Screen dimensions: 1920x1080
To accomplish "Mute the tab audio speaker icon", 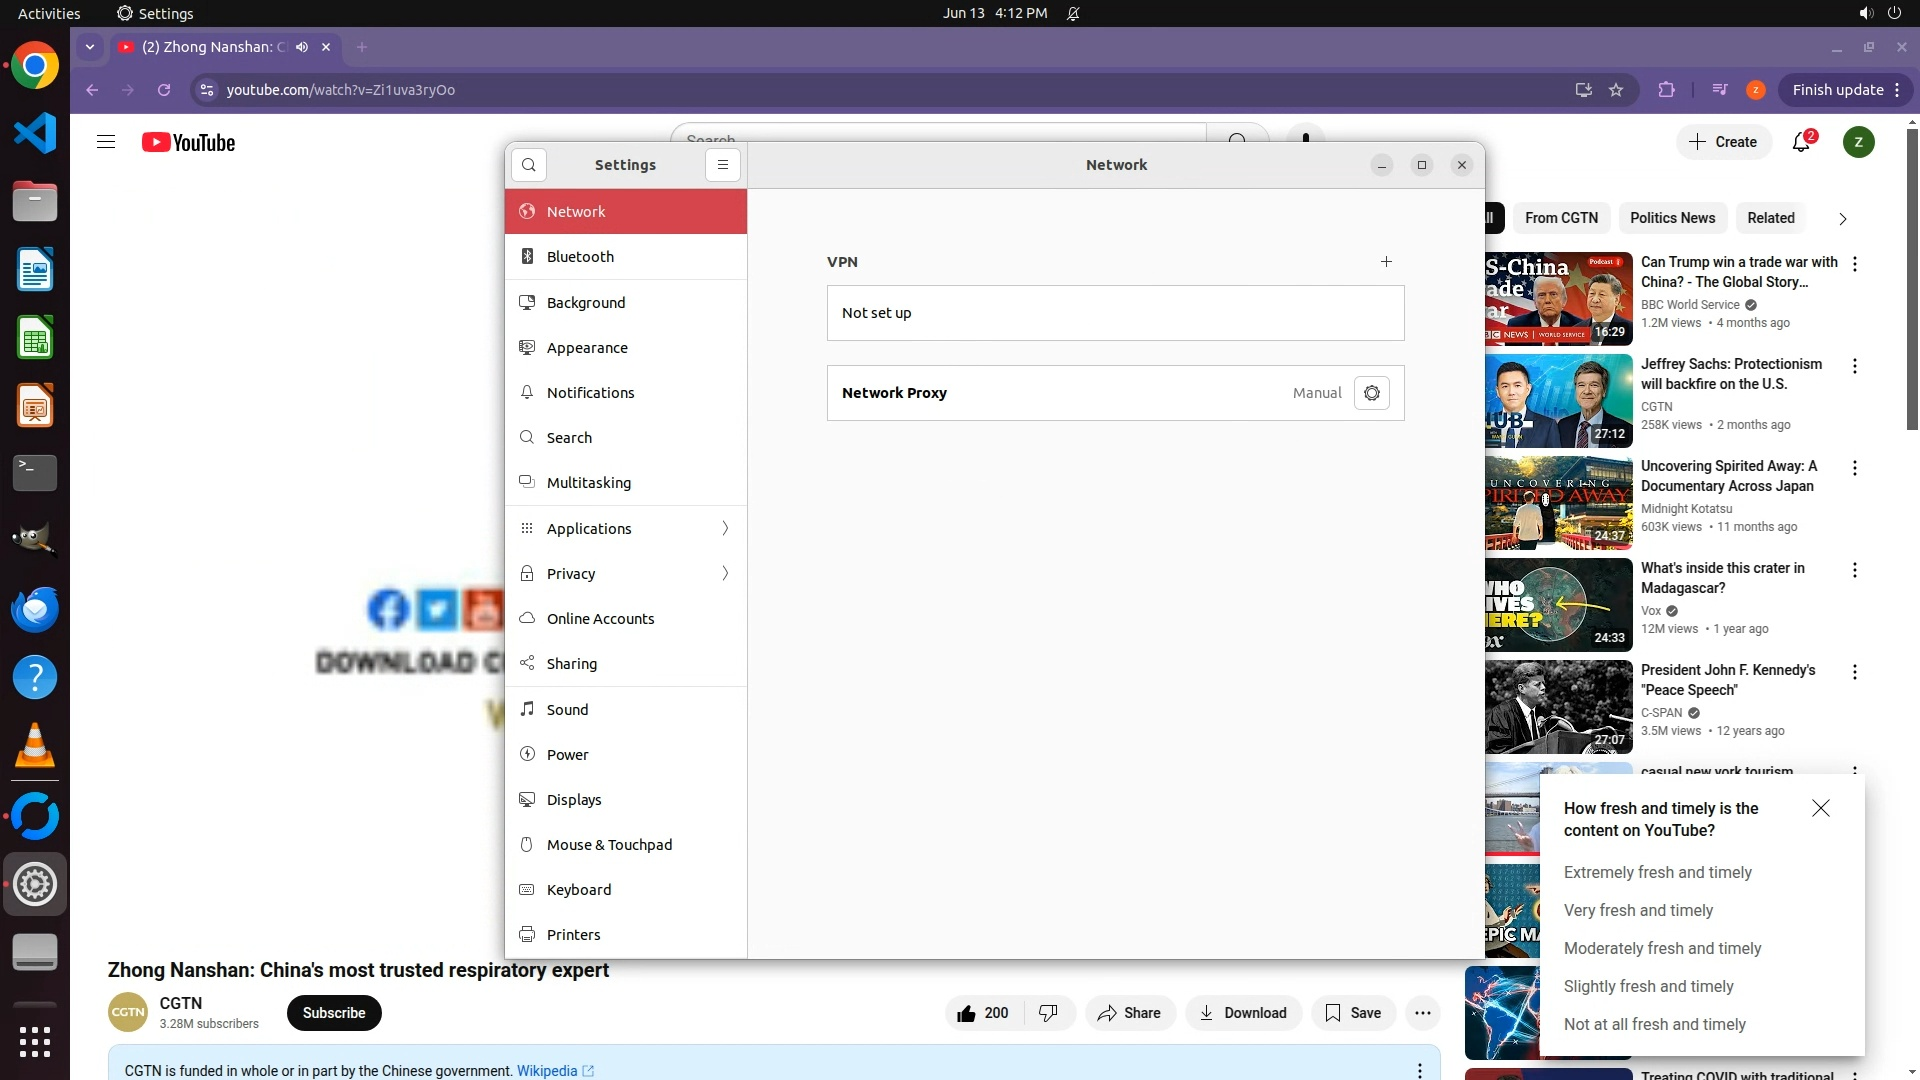I will click(x=302, y=47).
